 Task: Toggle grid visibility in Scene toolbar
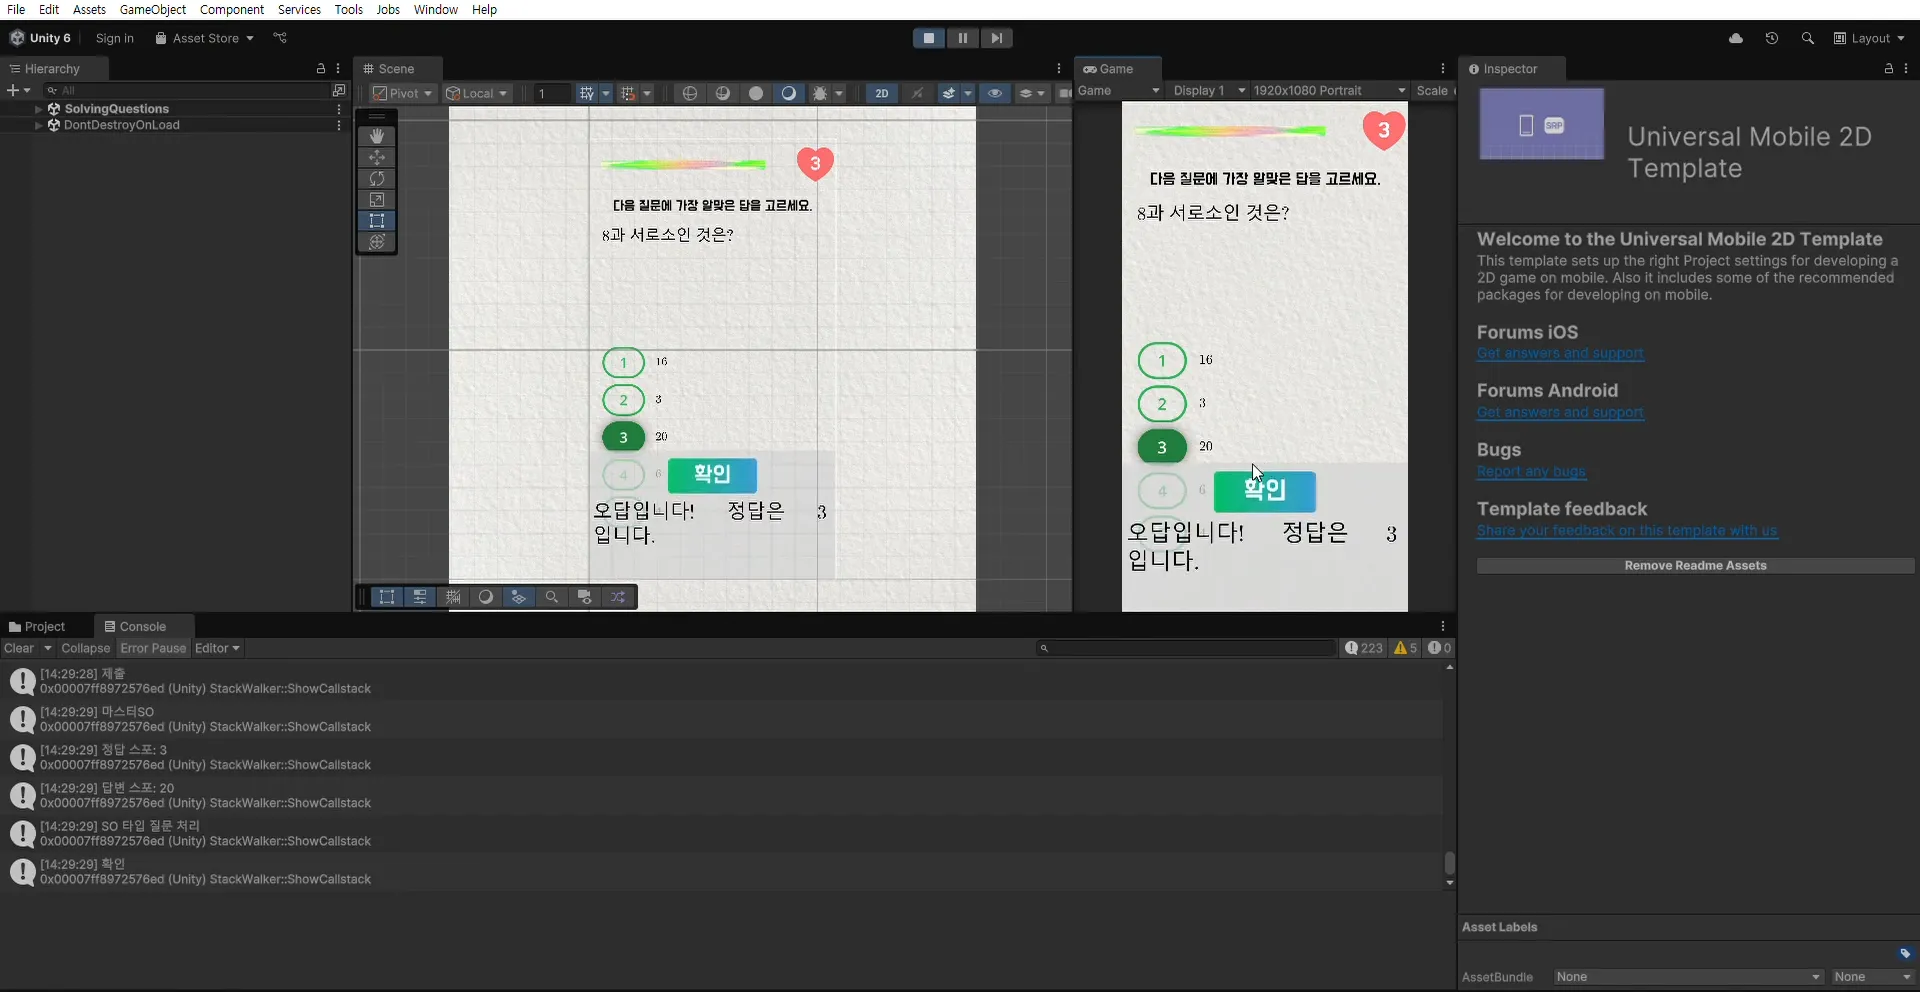[587, 93]
